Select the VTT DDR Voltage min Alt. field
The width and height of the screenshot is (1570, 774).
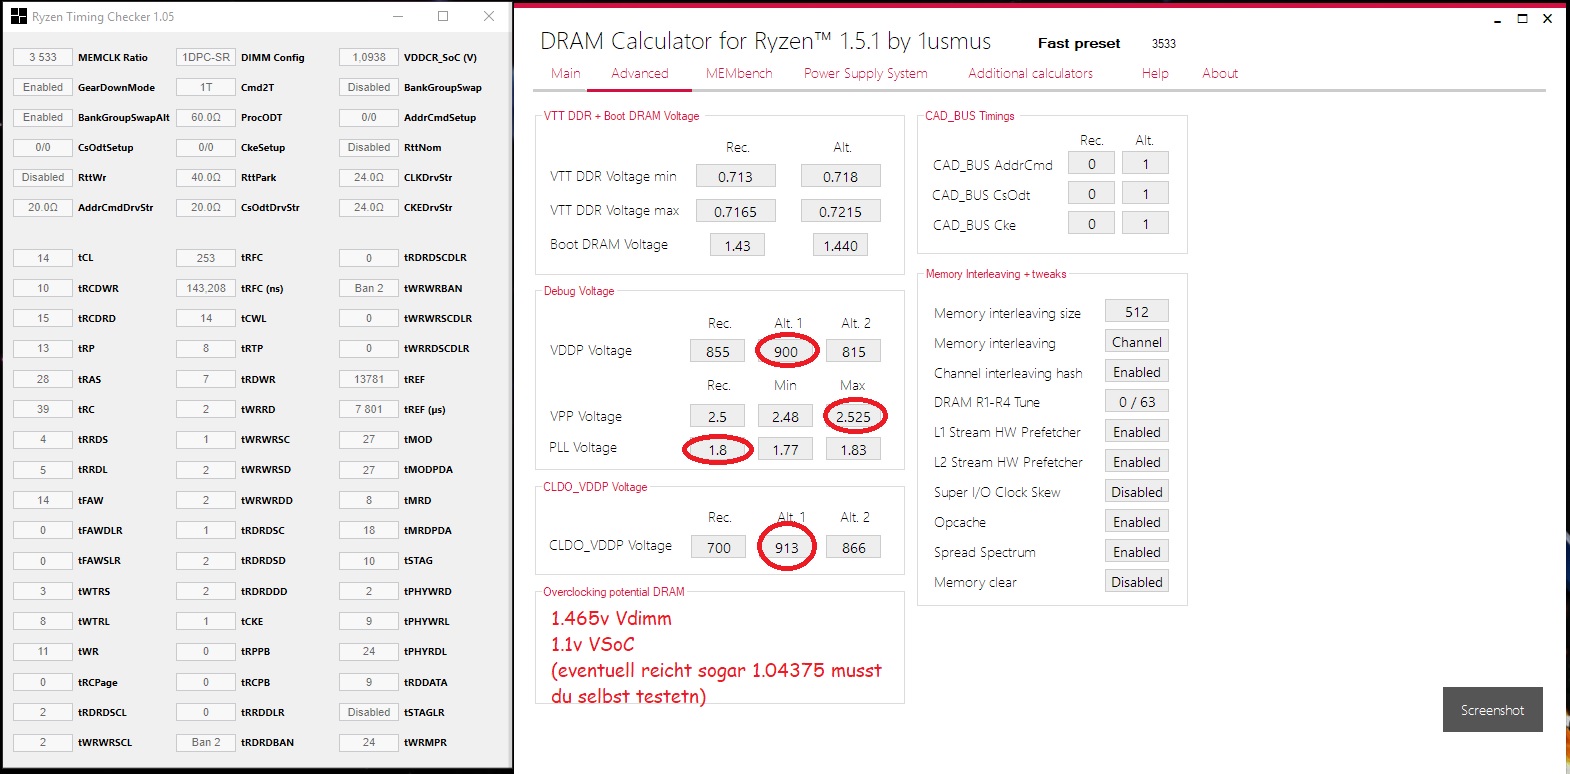point(840,177)
